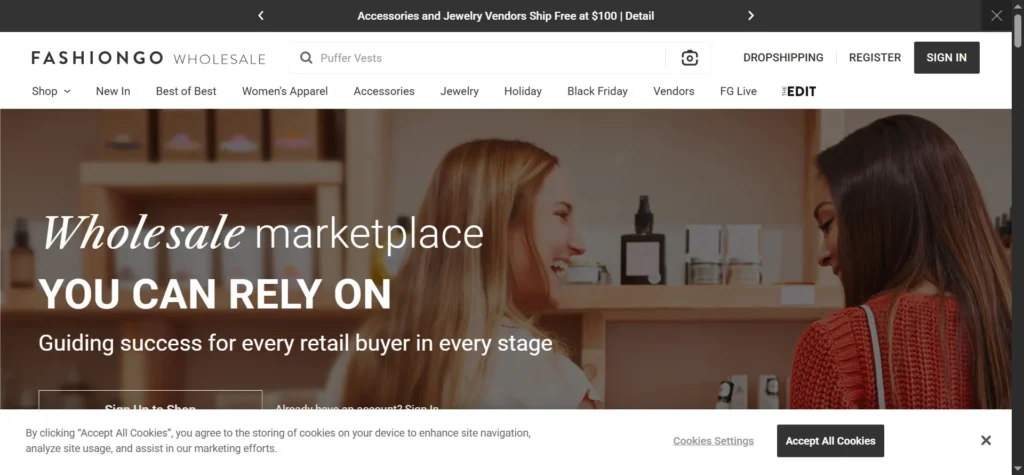
Task: Open the Black Friday page
Action: 597,91
